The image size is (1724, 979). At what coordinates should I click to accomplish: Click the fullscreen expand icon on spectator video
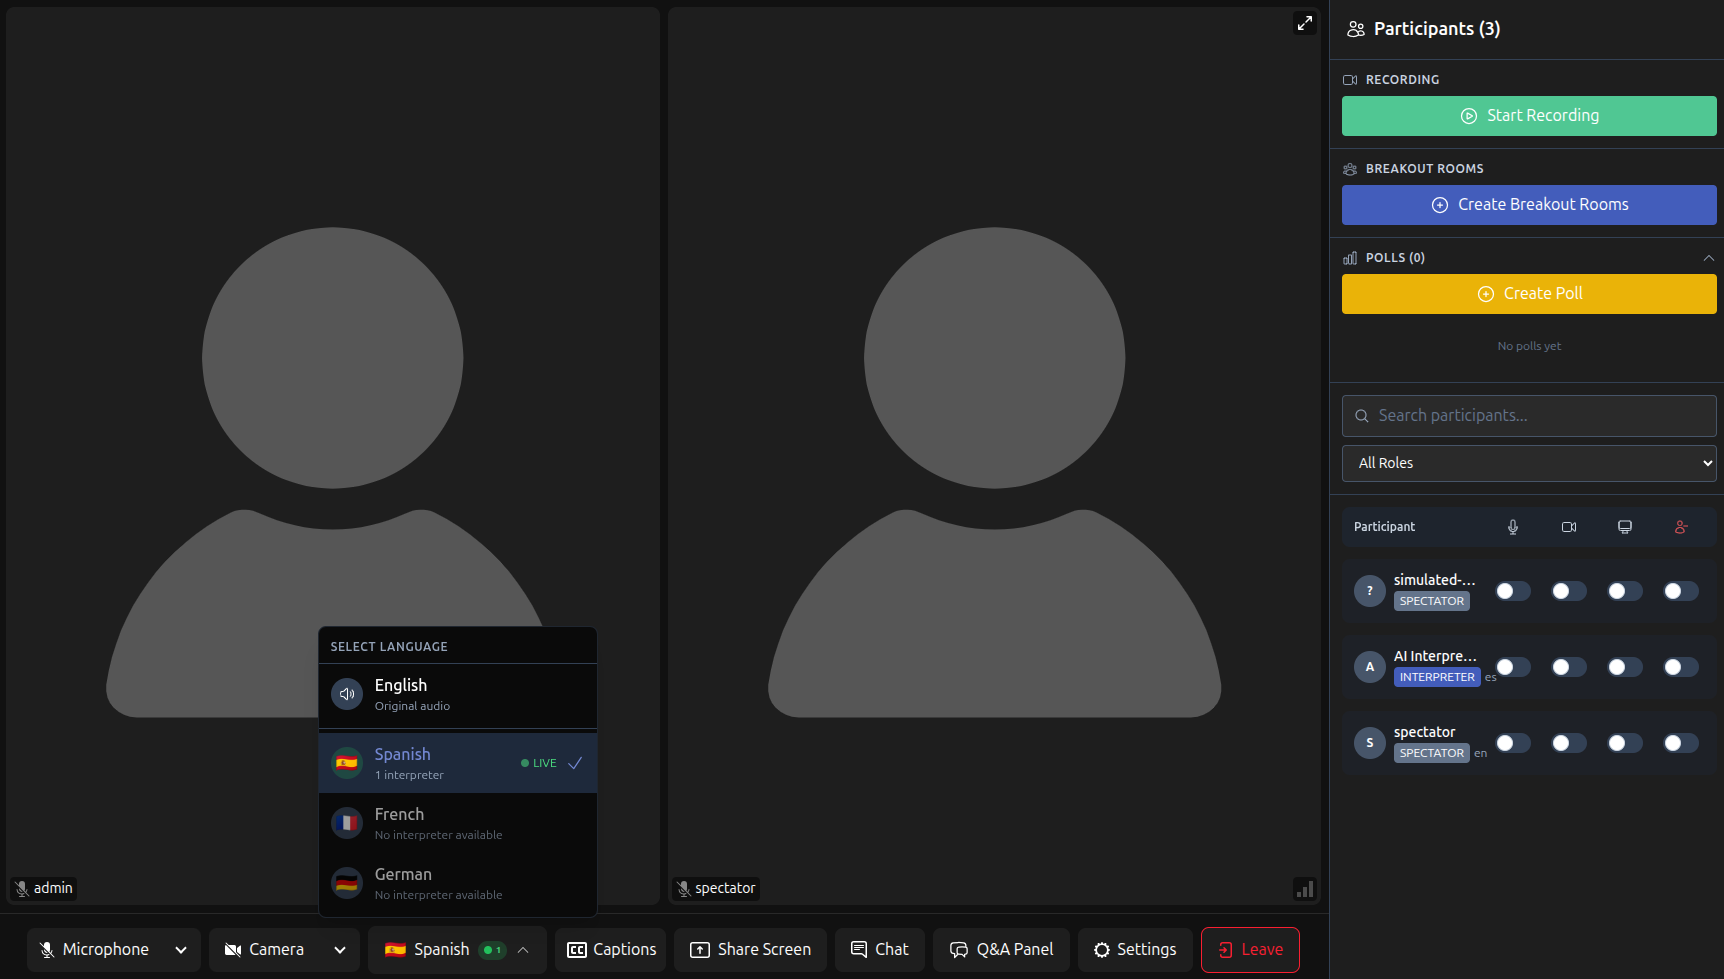(x=1305, y=23)
